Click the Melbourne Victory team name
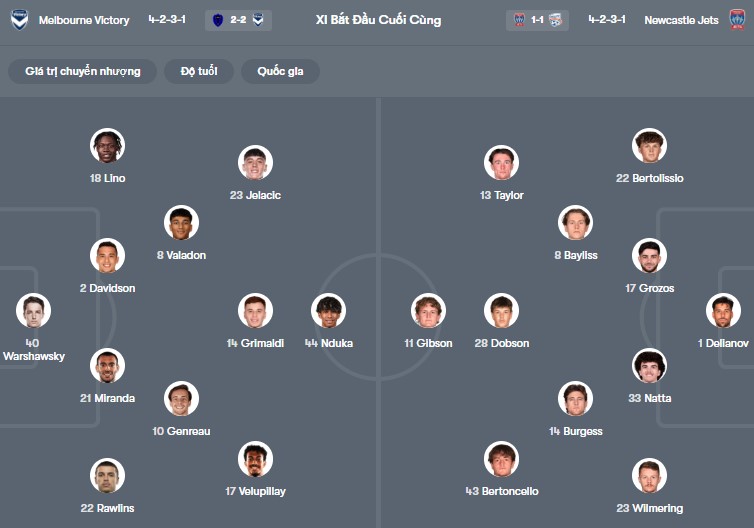Viewport: 754px width, 528px height. click(84, 20)
